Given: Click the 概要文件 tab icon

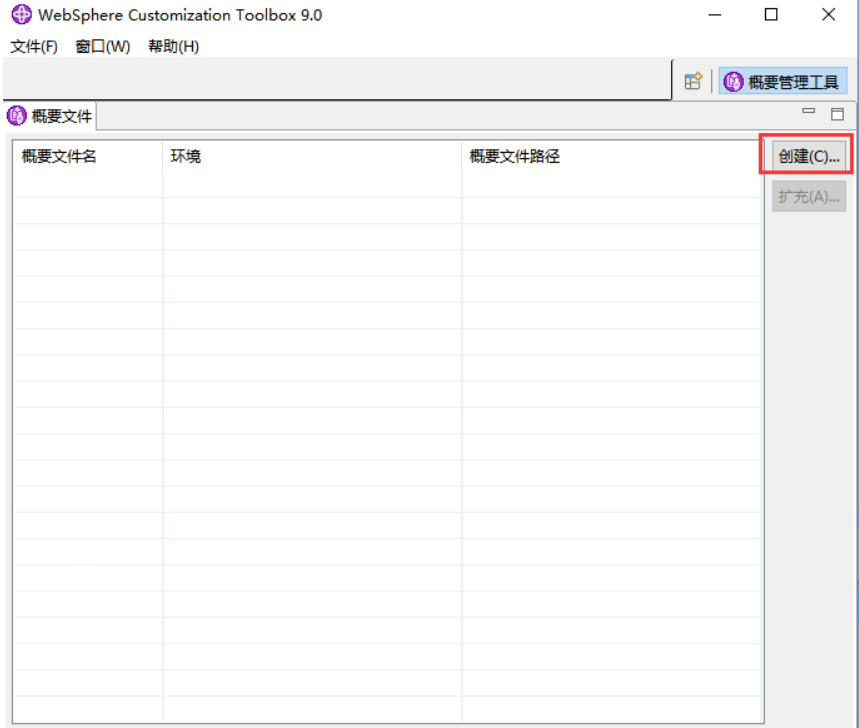Looking at the screenshot, I should 16,116.
